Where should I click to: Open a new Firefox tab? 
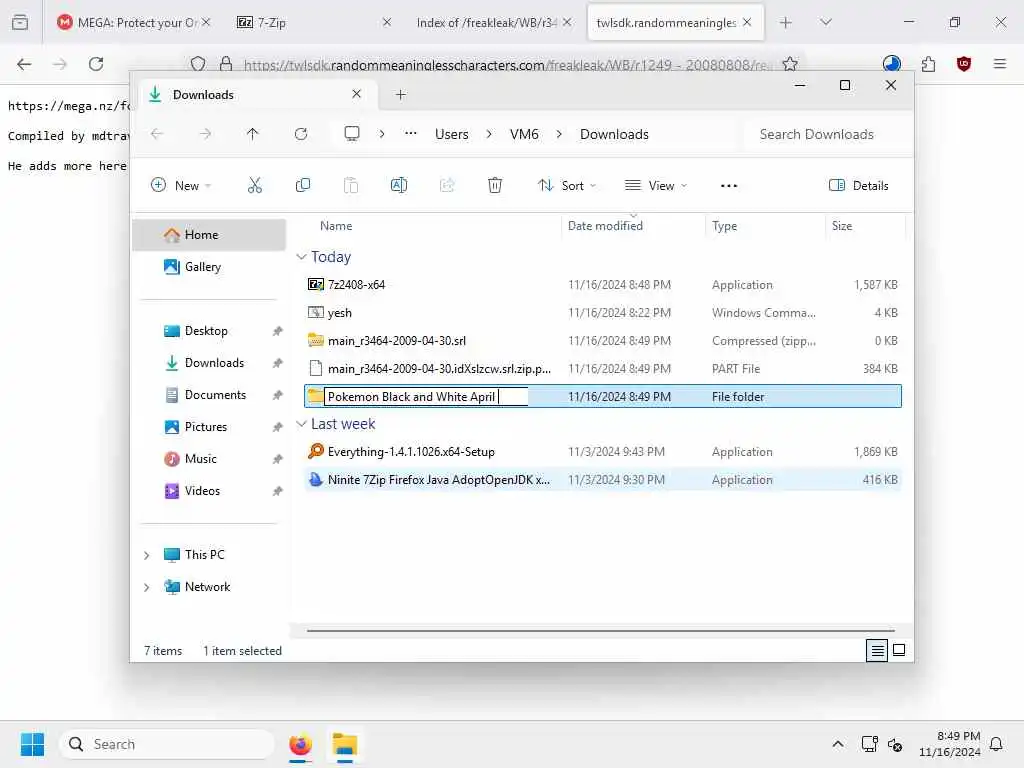786,22
